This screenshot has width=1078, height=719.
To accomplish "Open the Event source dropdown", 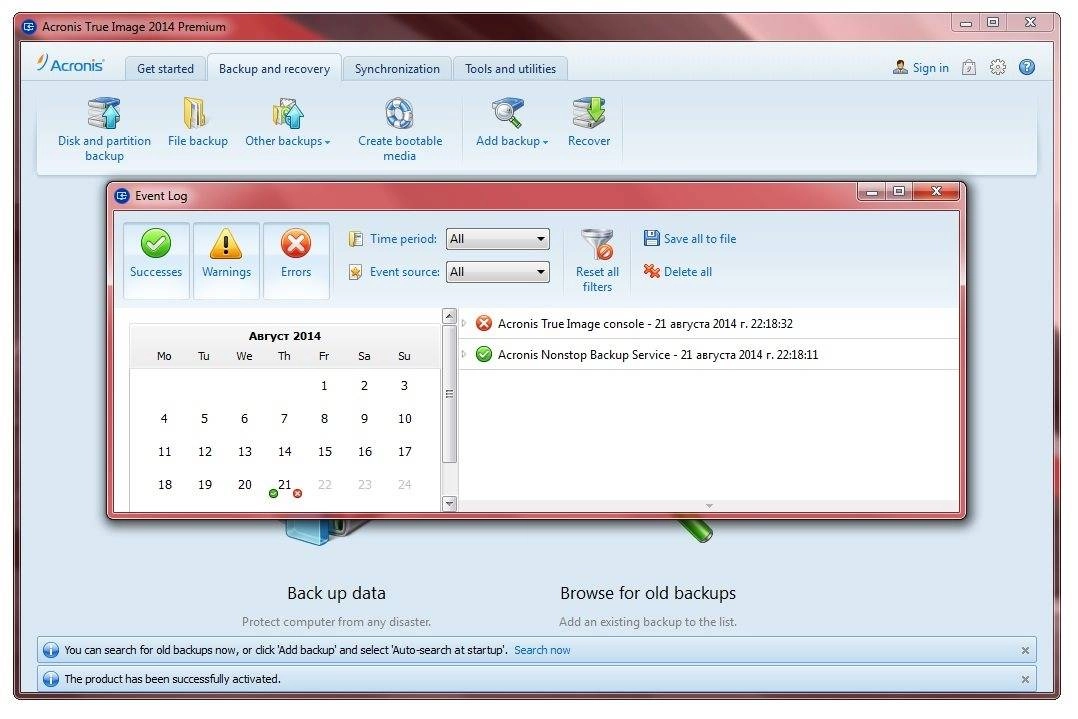I will click(x=497, y=272).
